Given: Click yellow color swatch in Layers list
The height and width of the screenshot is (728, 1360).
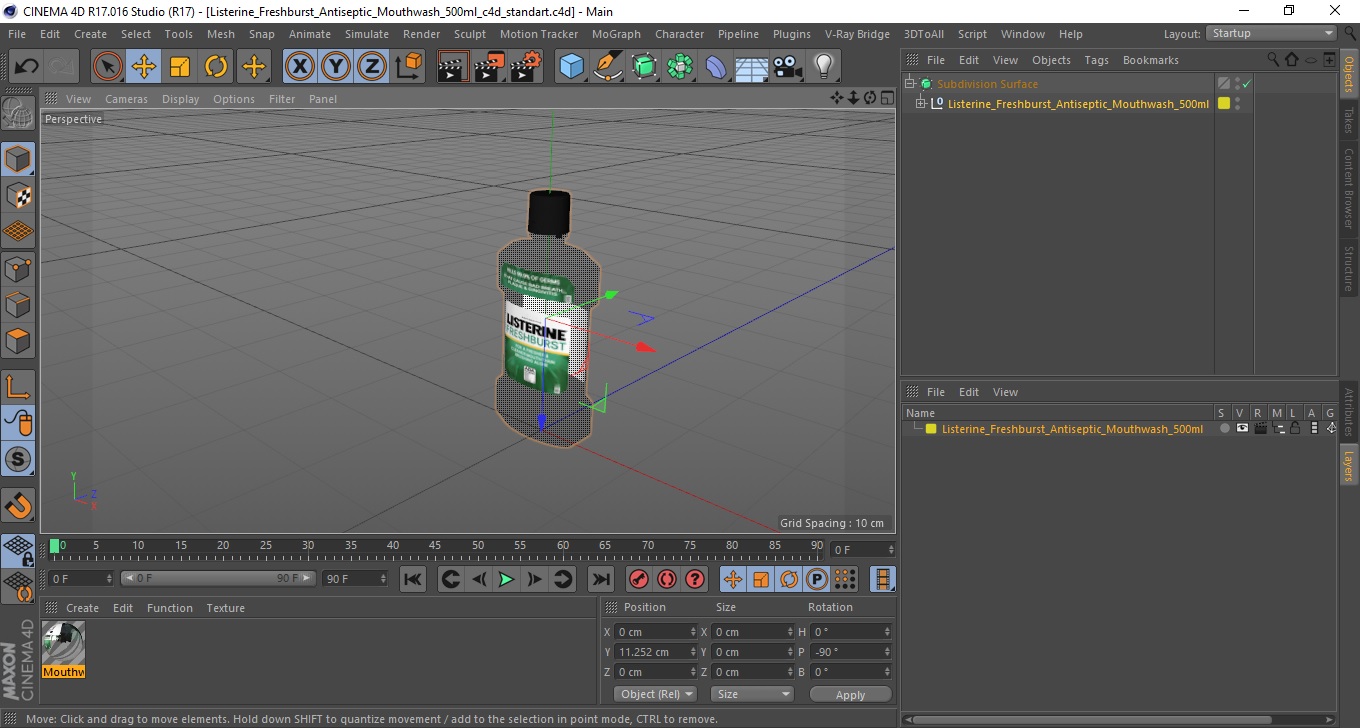Looking at the screenshot, I should pos(931,429).
